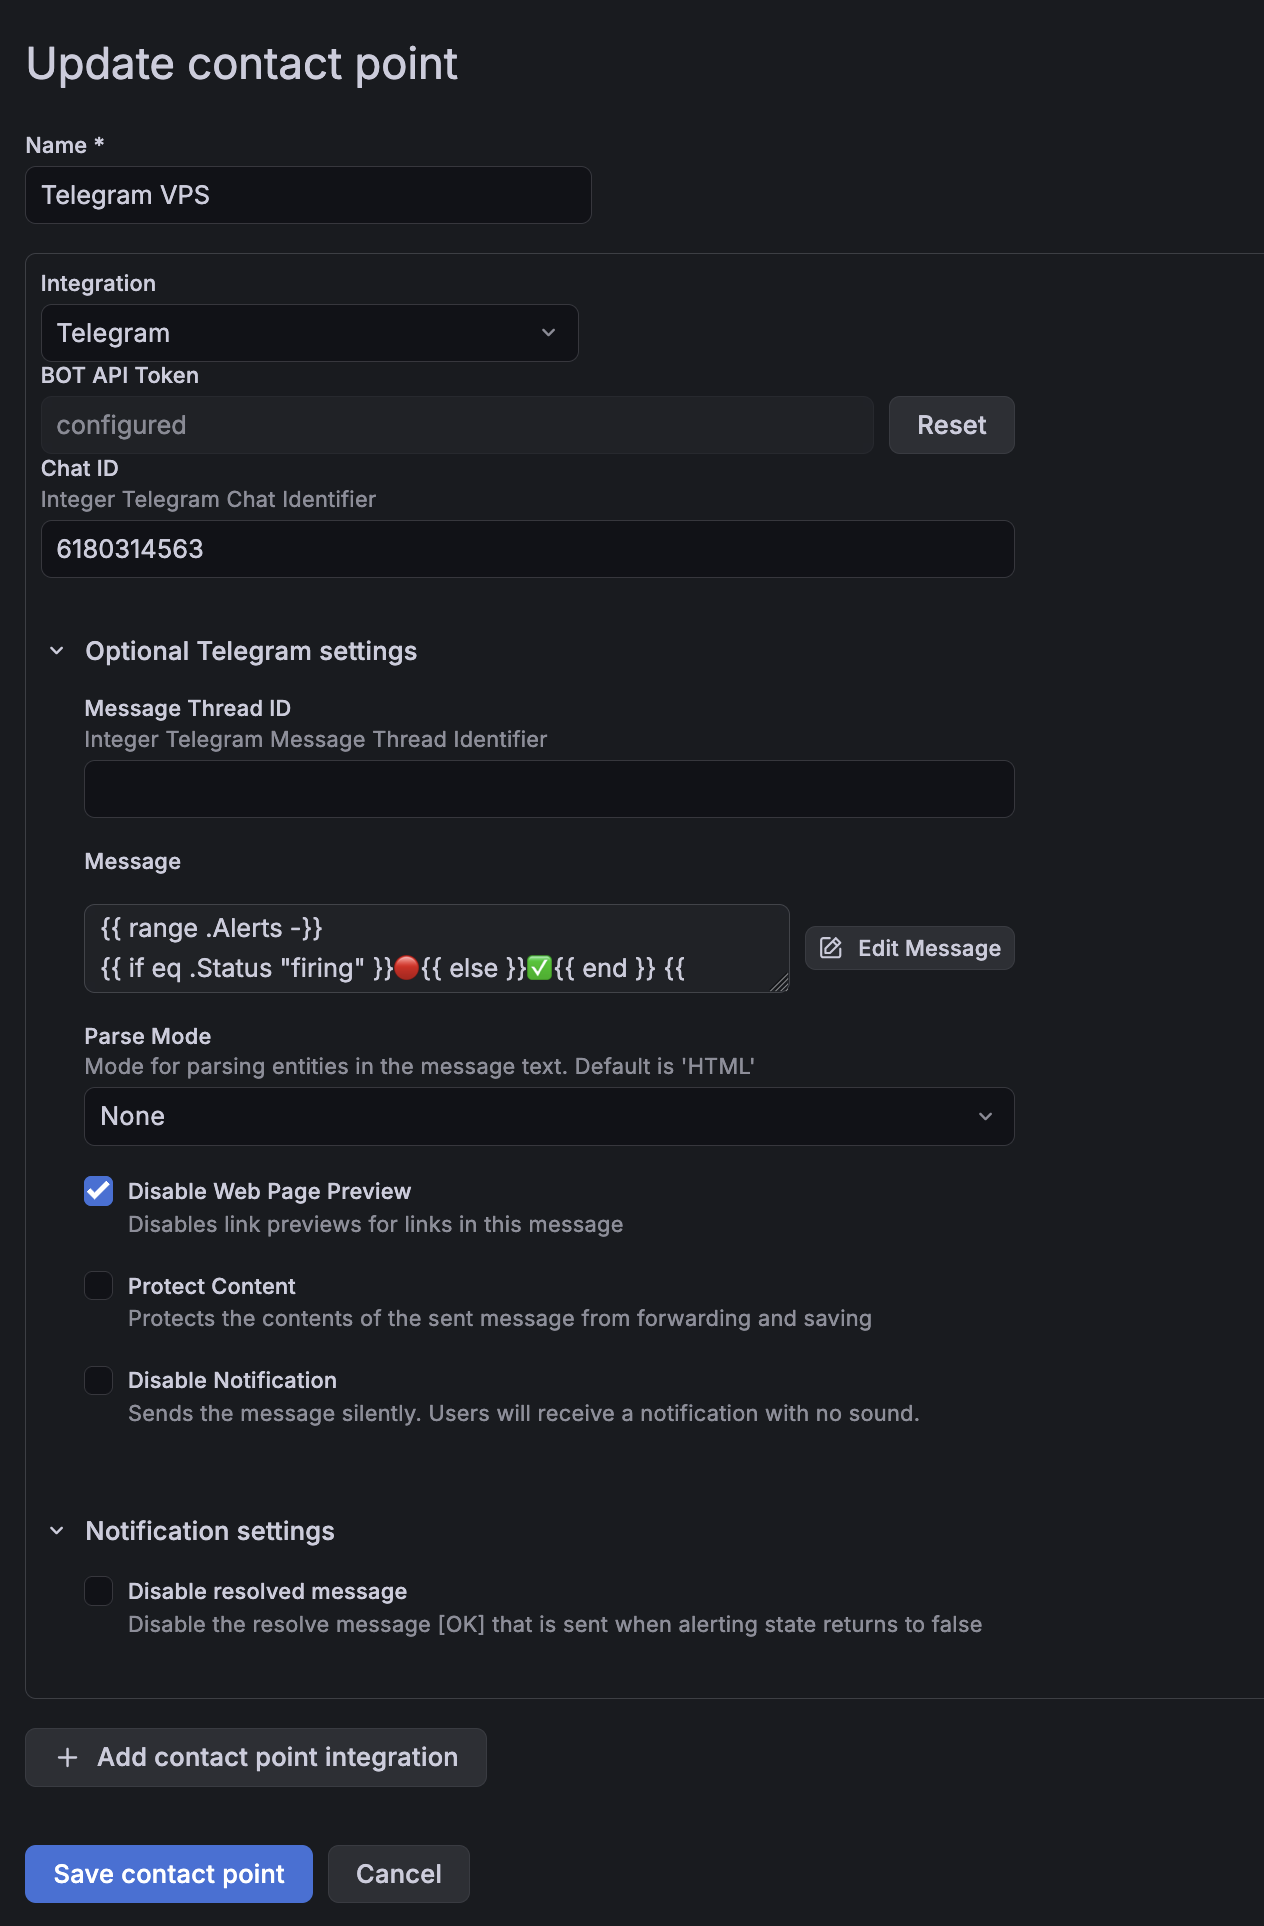Click the Disable resolved message label

(267, 1591)
